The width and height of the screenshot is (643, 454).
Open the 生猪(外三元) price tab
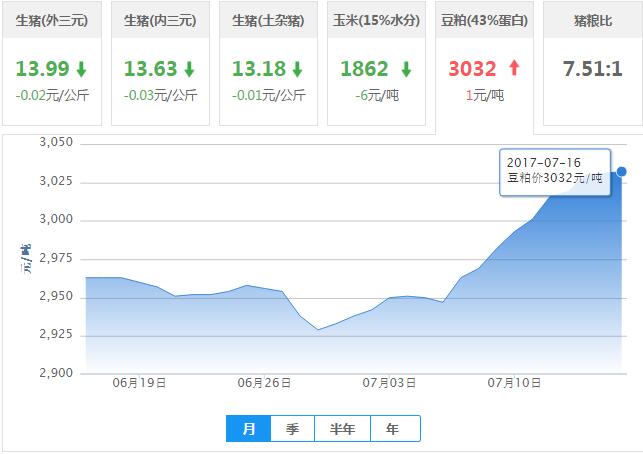[52, 63]
